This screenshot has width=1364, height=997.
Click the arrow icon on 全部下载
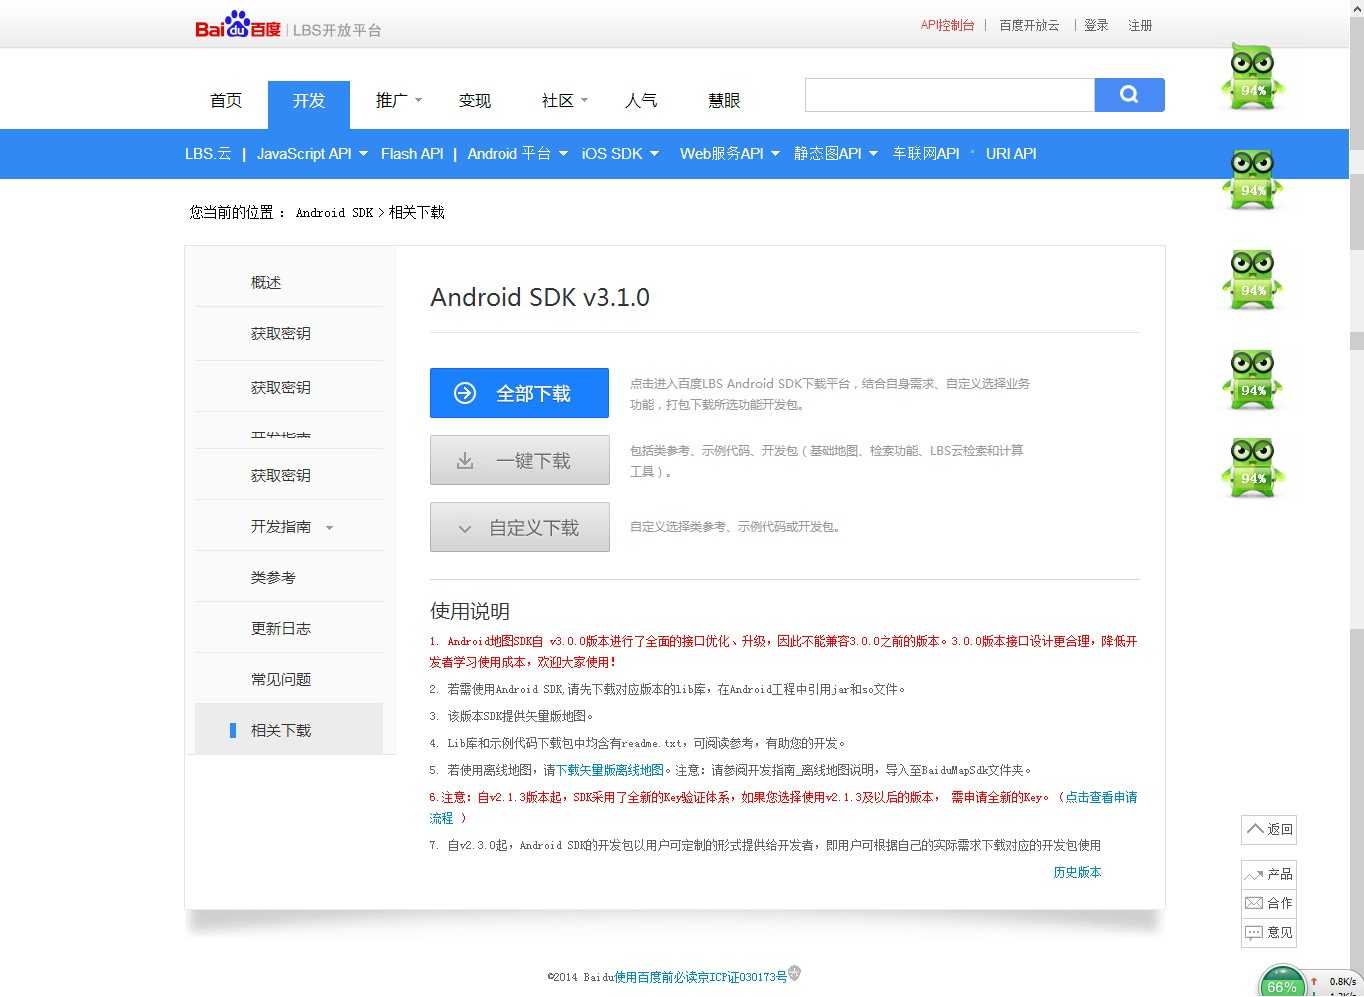(x=465, y=393)
